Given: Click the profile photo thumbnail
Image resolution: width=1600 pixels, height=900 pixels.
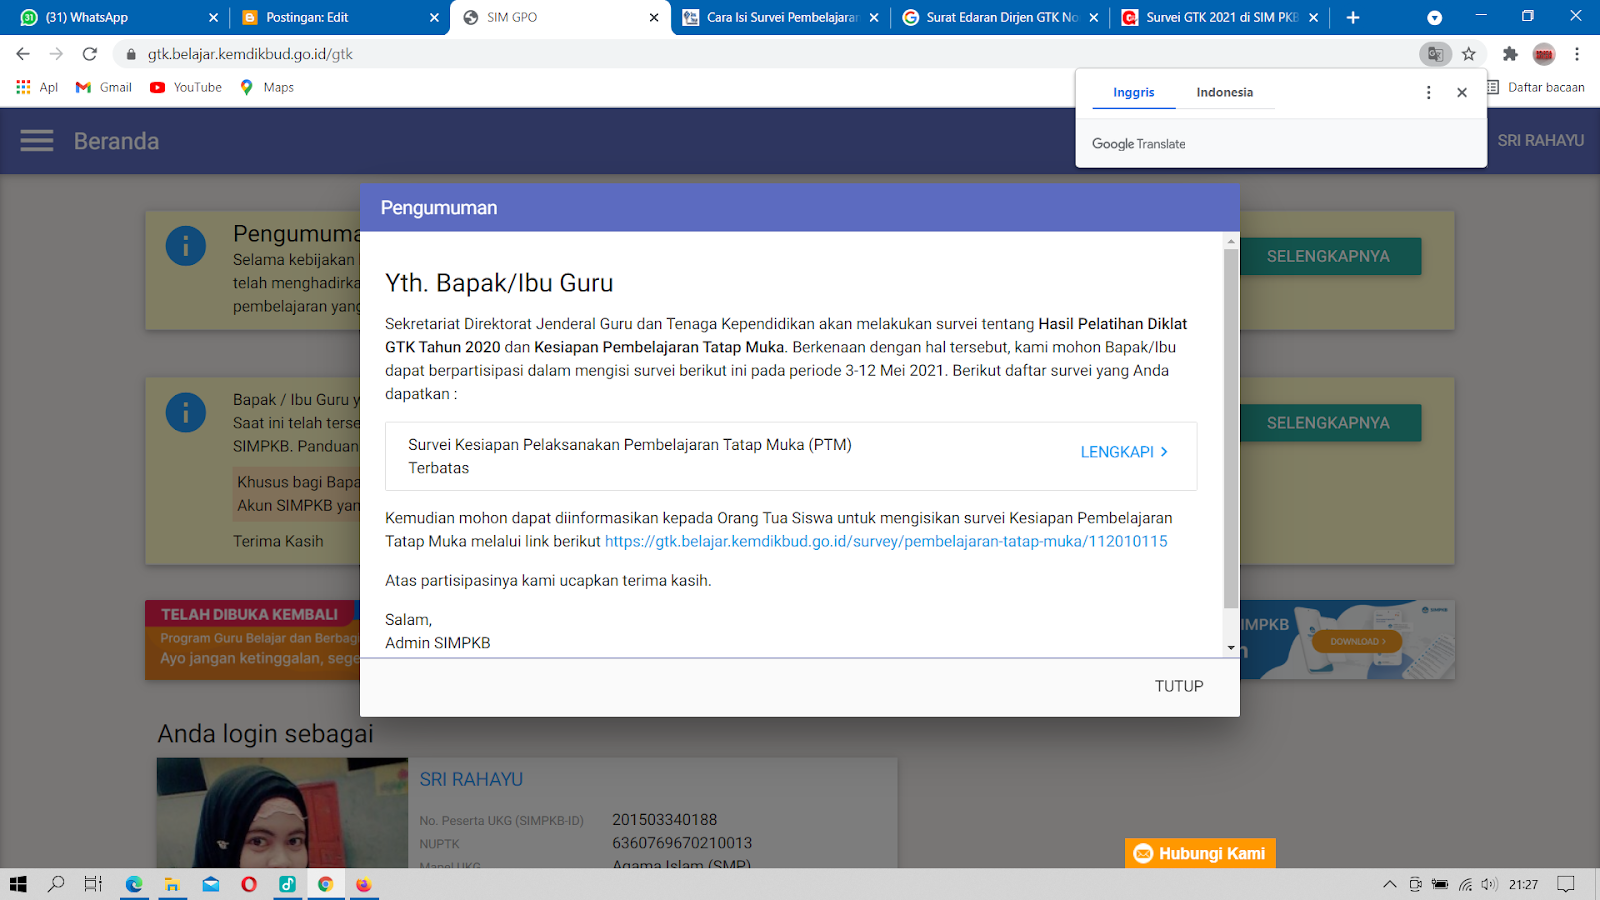Looking at the screenshot, I should tap(282, 812).
